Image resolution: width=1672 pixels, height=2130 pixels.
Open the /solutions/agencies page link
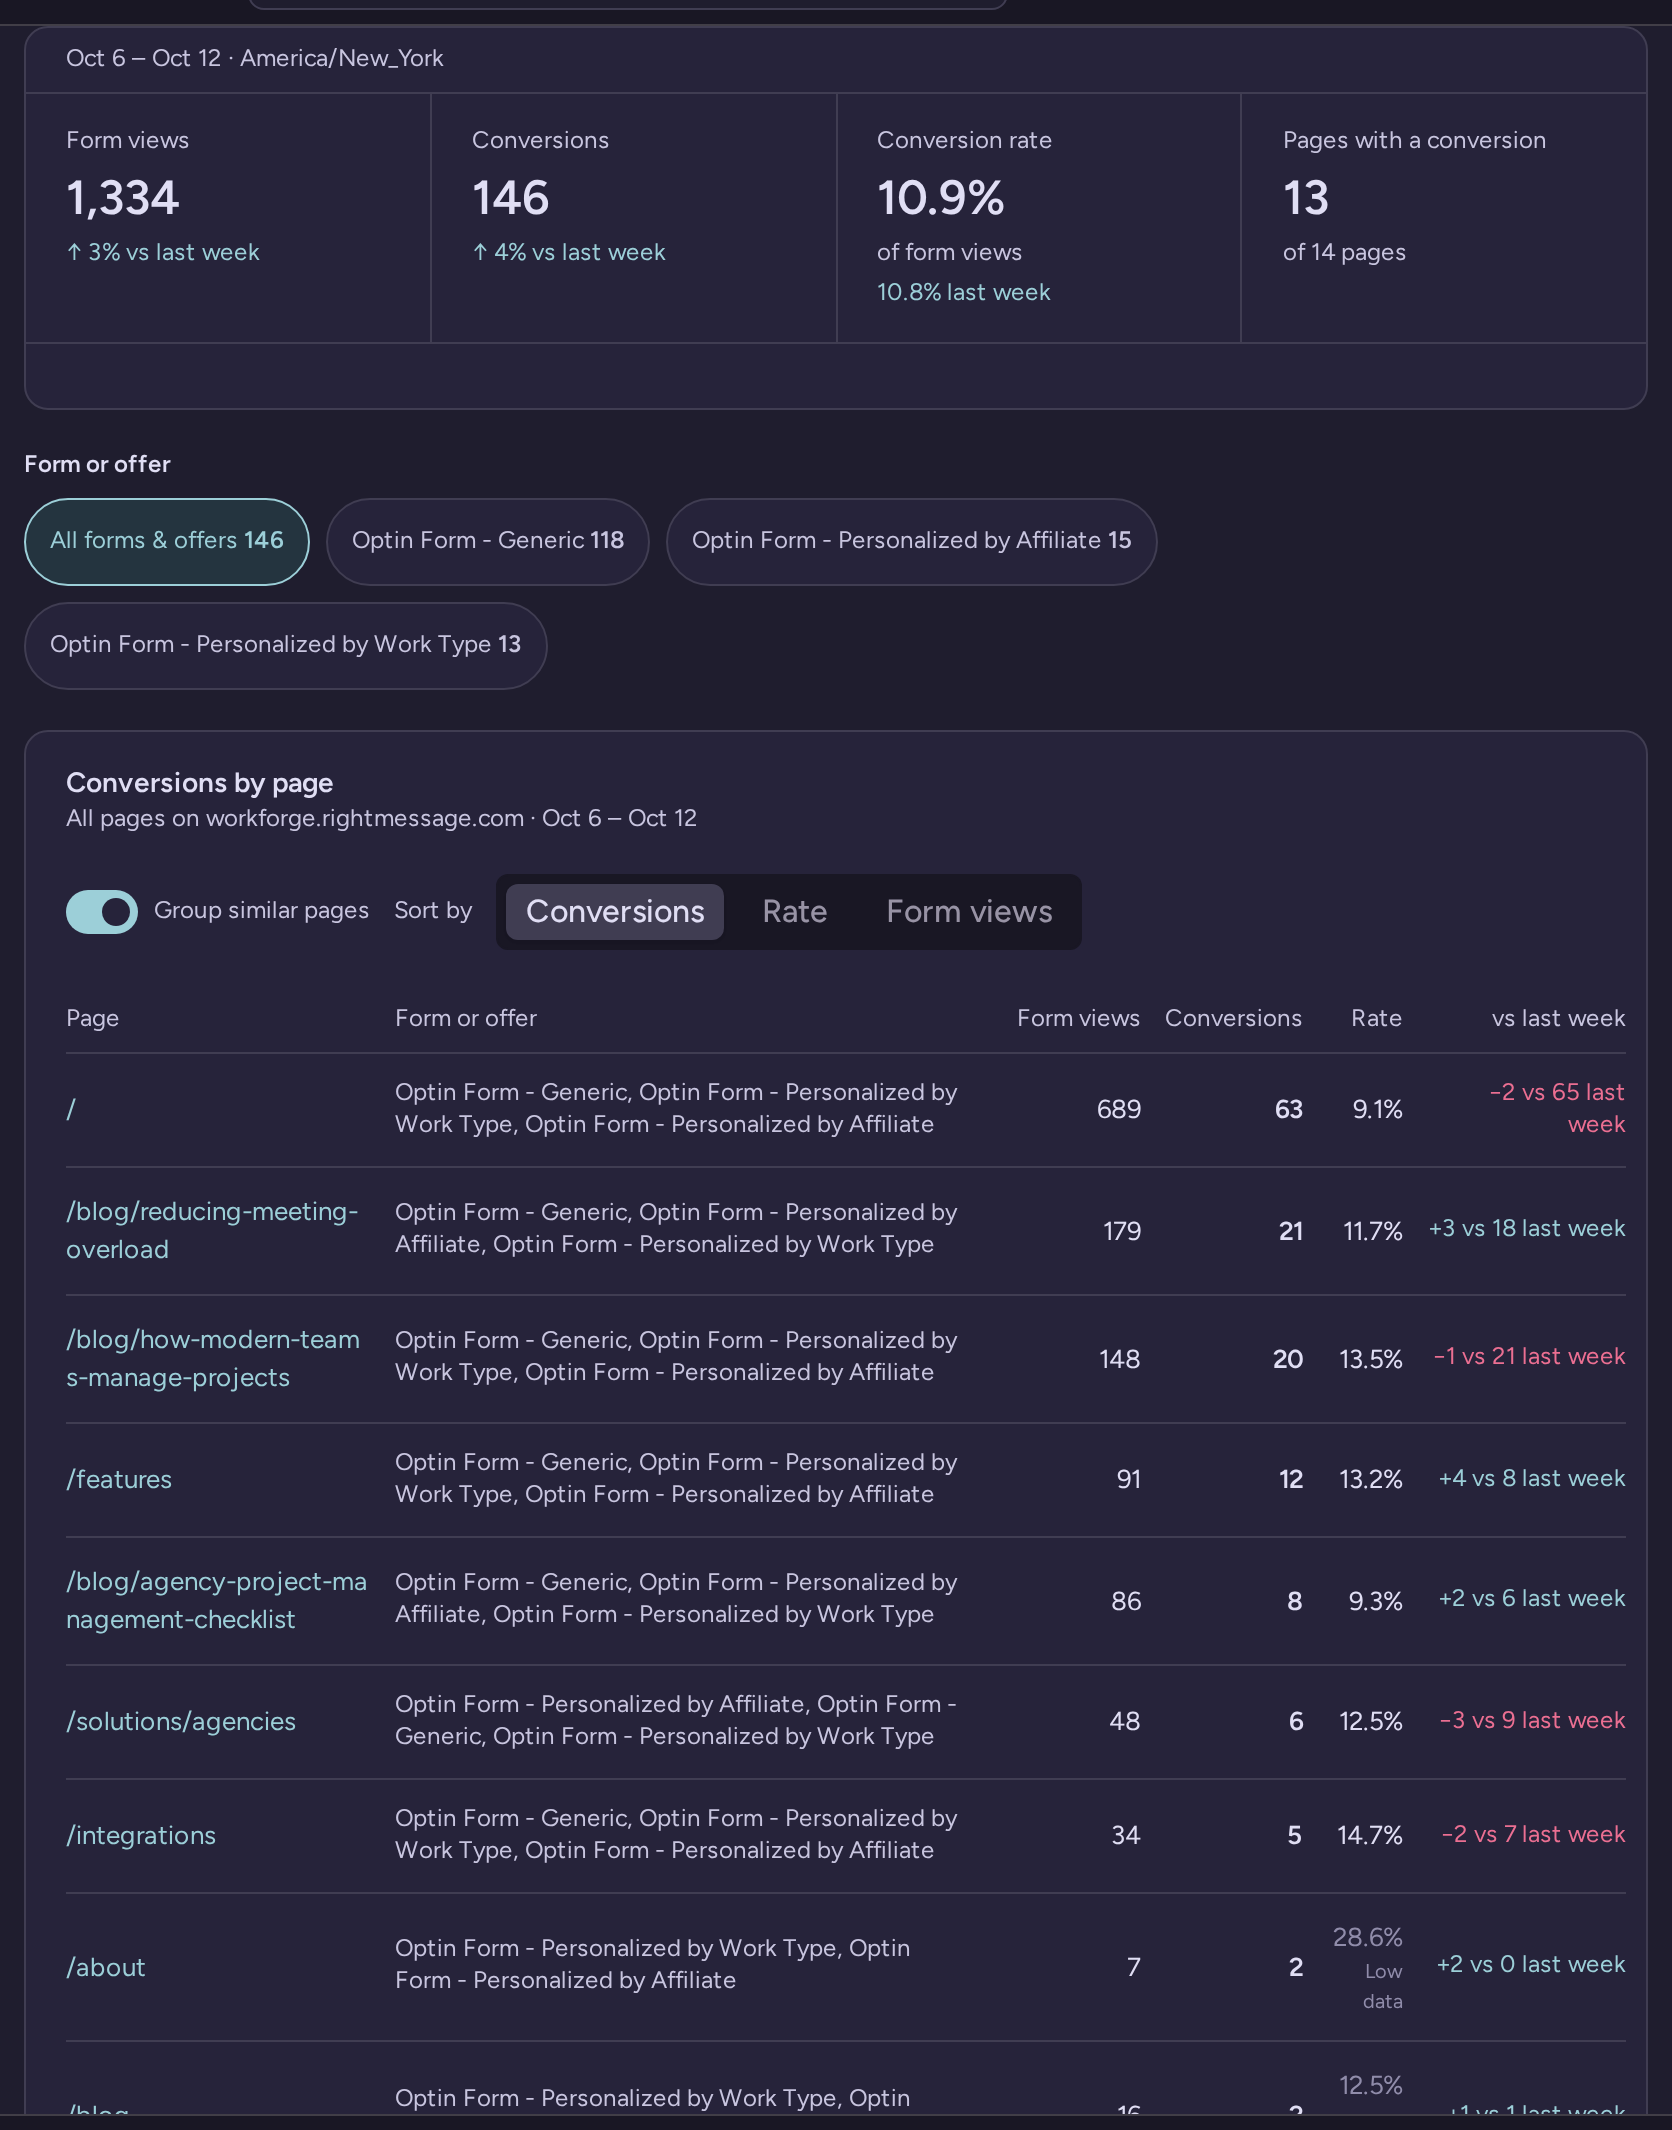(x=181, y=1721)
